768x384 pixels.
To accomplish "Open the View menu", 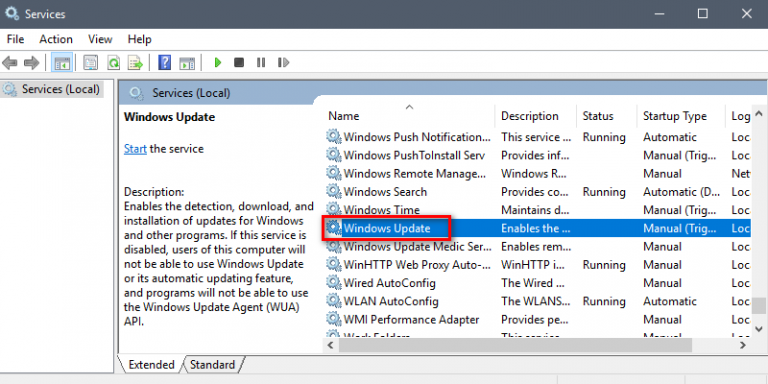I will pos(100,39).
